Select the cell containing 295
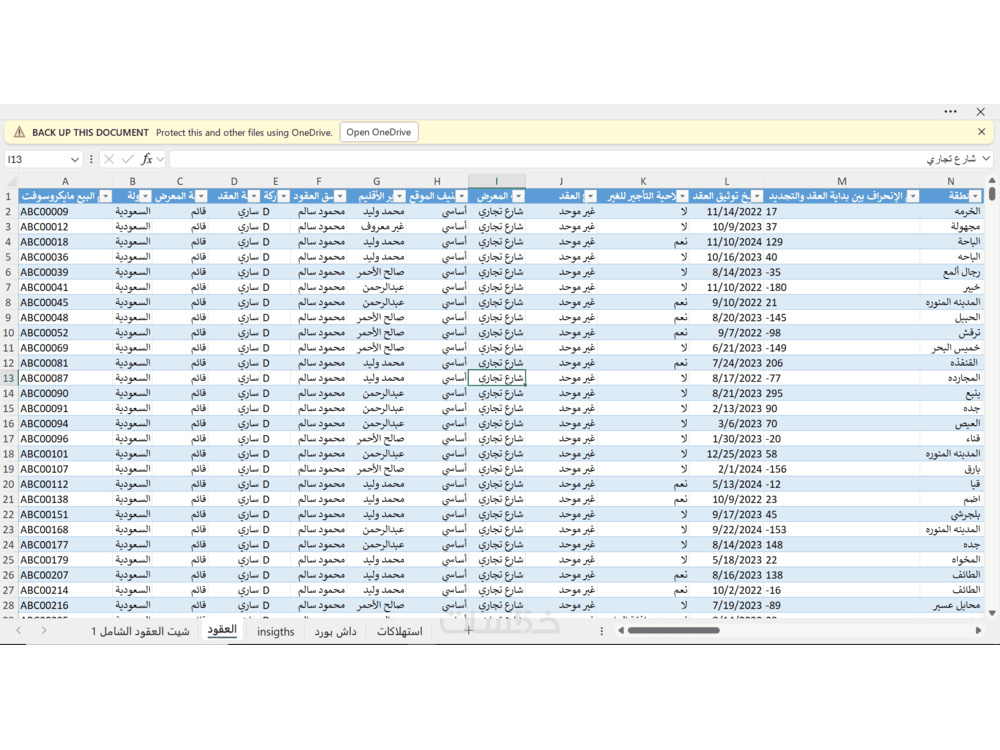The image size is (1000, 750). (842, 393)
